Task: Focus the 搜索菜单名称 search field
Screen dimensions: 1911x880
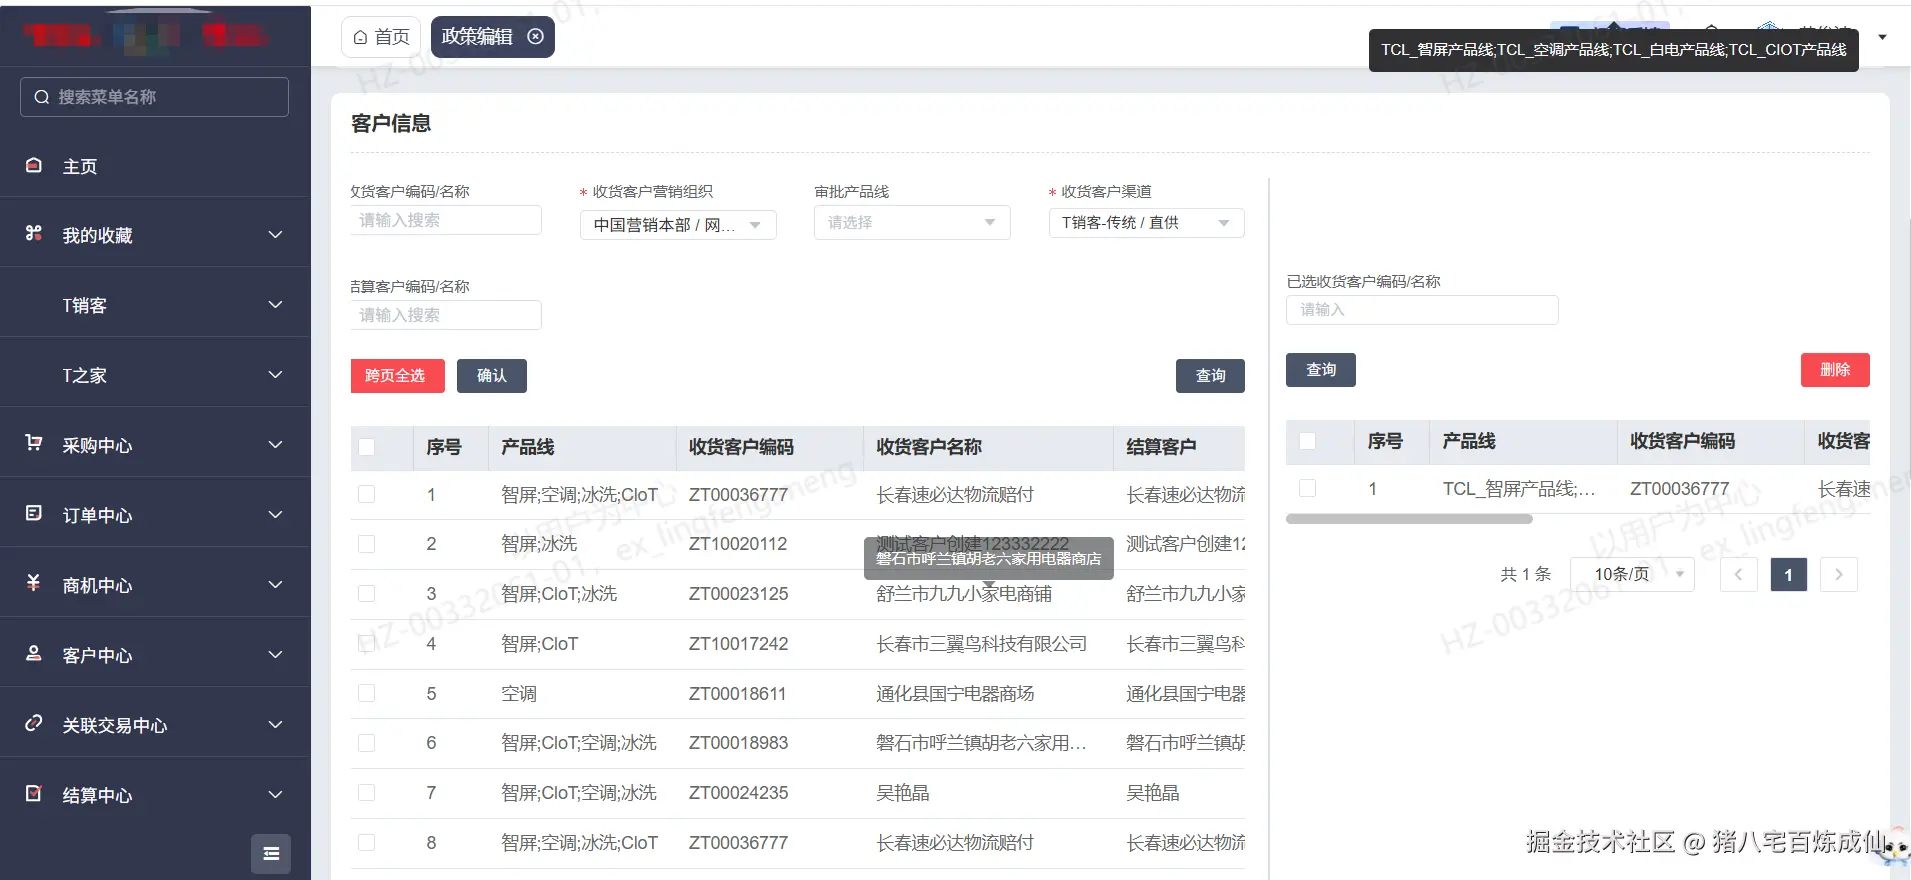Action: click(x=154, y=97)
